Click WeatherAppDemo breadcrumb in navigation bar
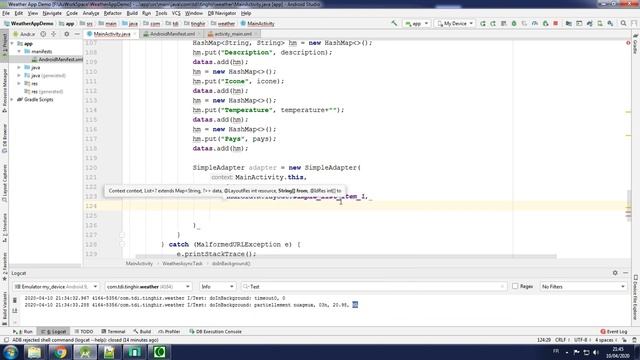This screenshot has height=360, width=640. tap(29, 24)
